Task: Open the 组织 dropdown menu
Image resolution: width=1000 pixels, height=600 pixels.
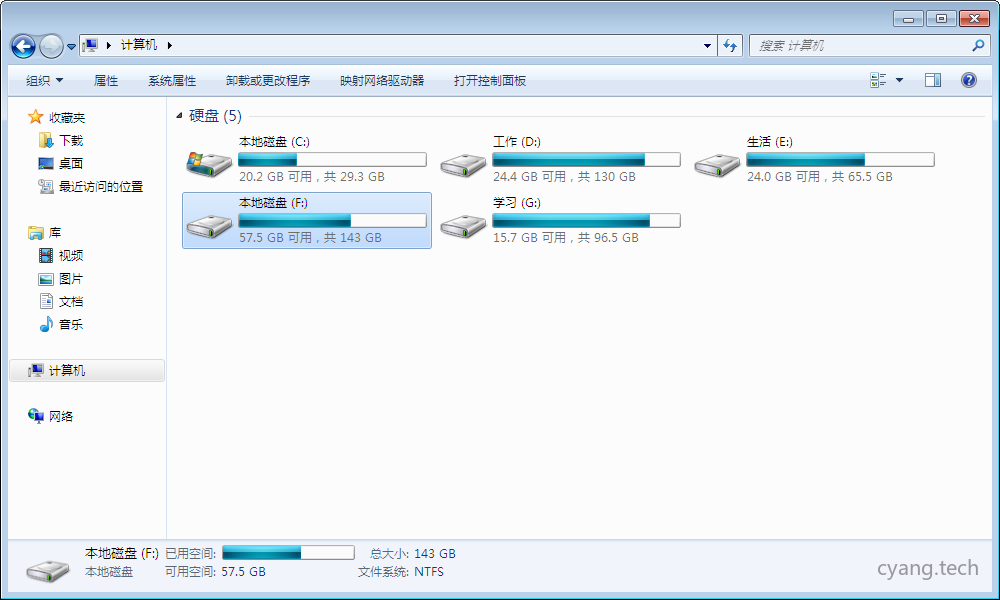Action: point(44,80)
